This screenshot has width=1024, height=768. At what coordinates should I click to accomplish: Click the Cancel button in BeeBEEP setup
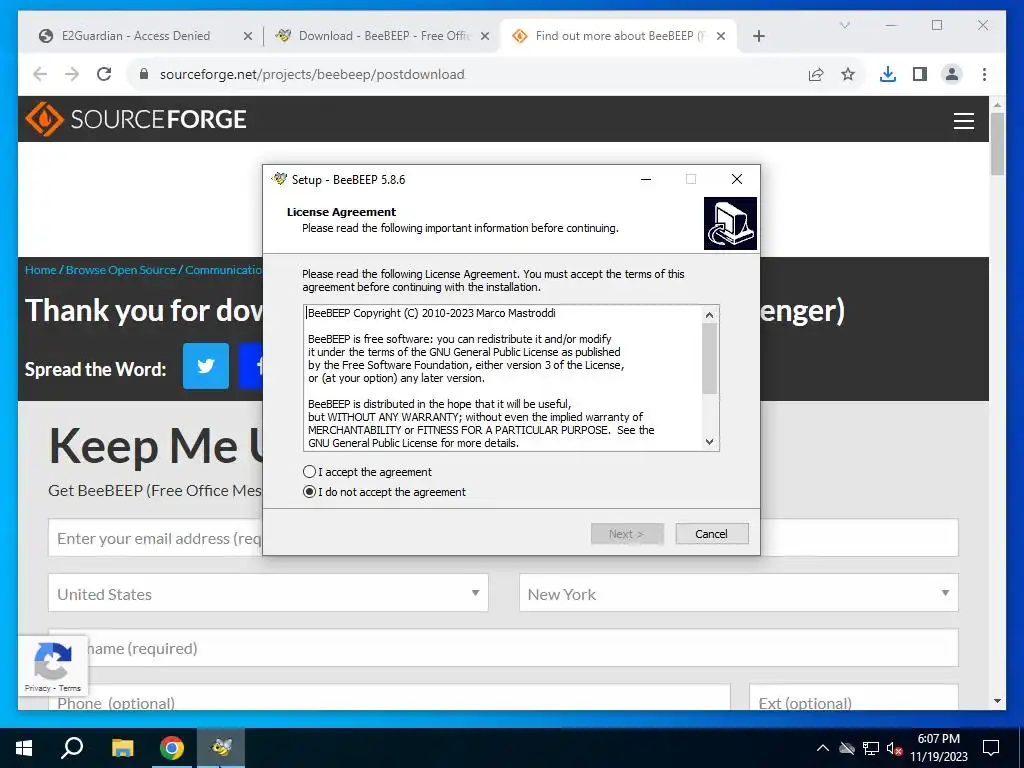(711, 534)
